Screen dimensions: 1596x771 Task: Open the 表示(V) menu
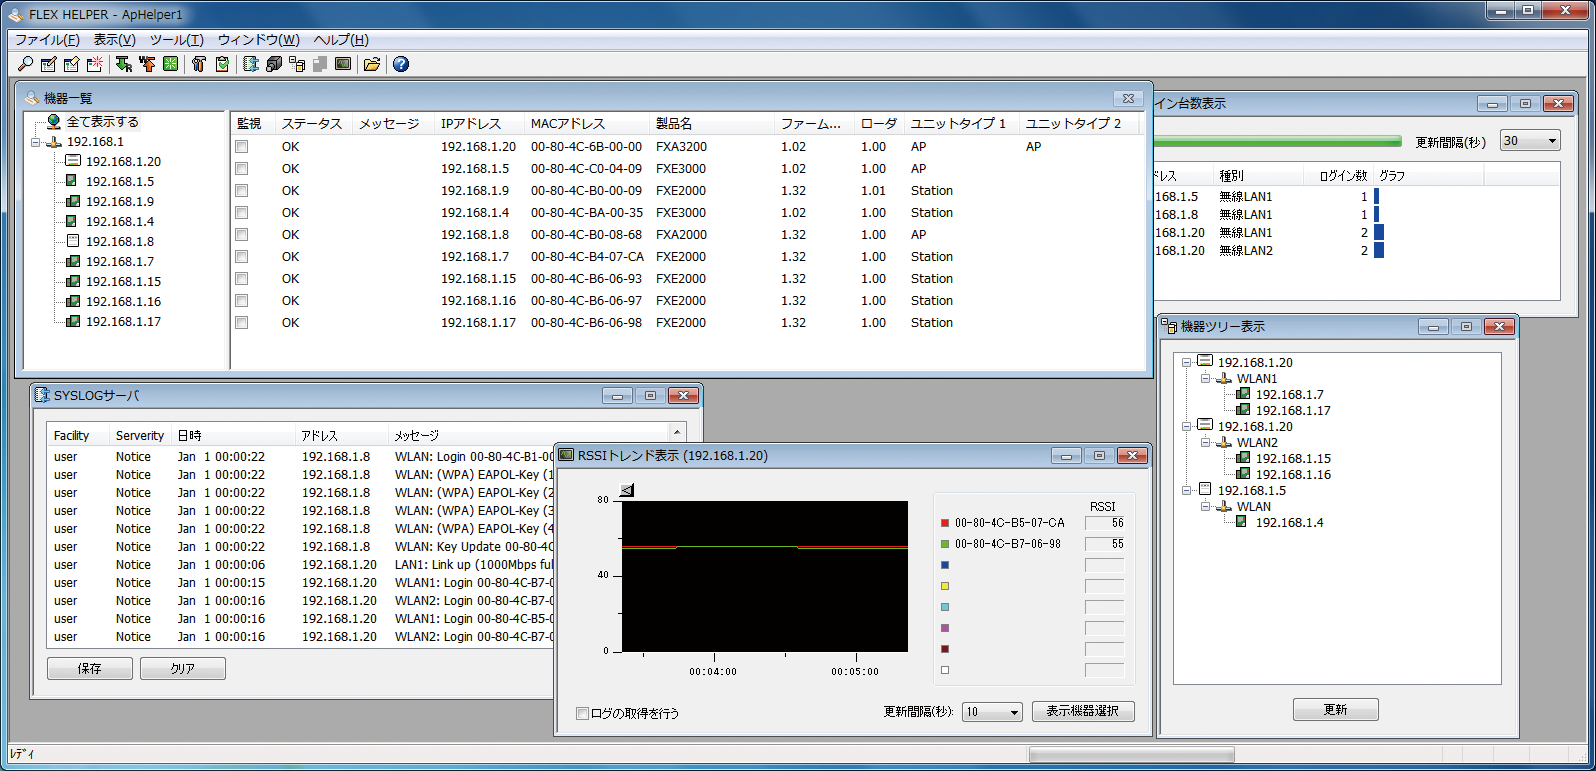tap(114, 40)
